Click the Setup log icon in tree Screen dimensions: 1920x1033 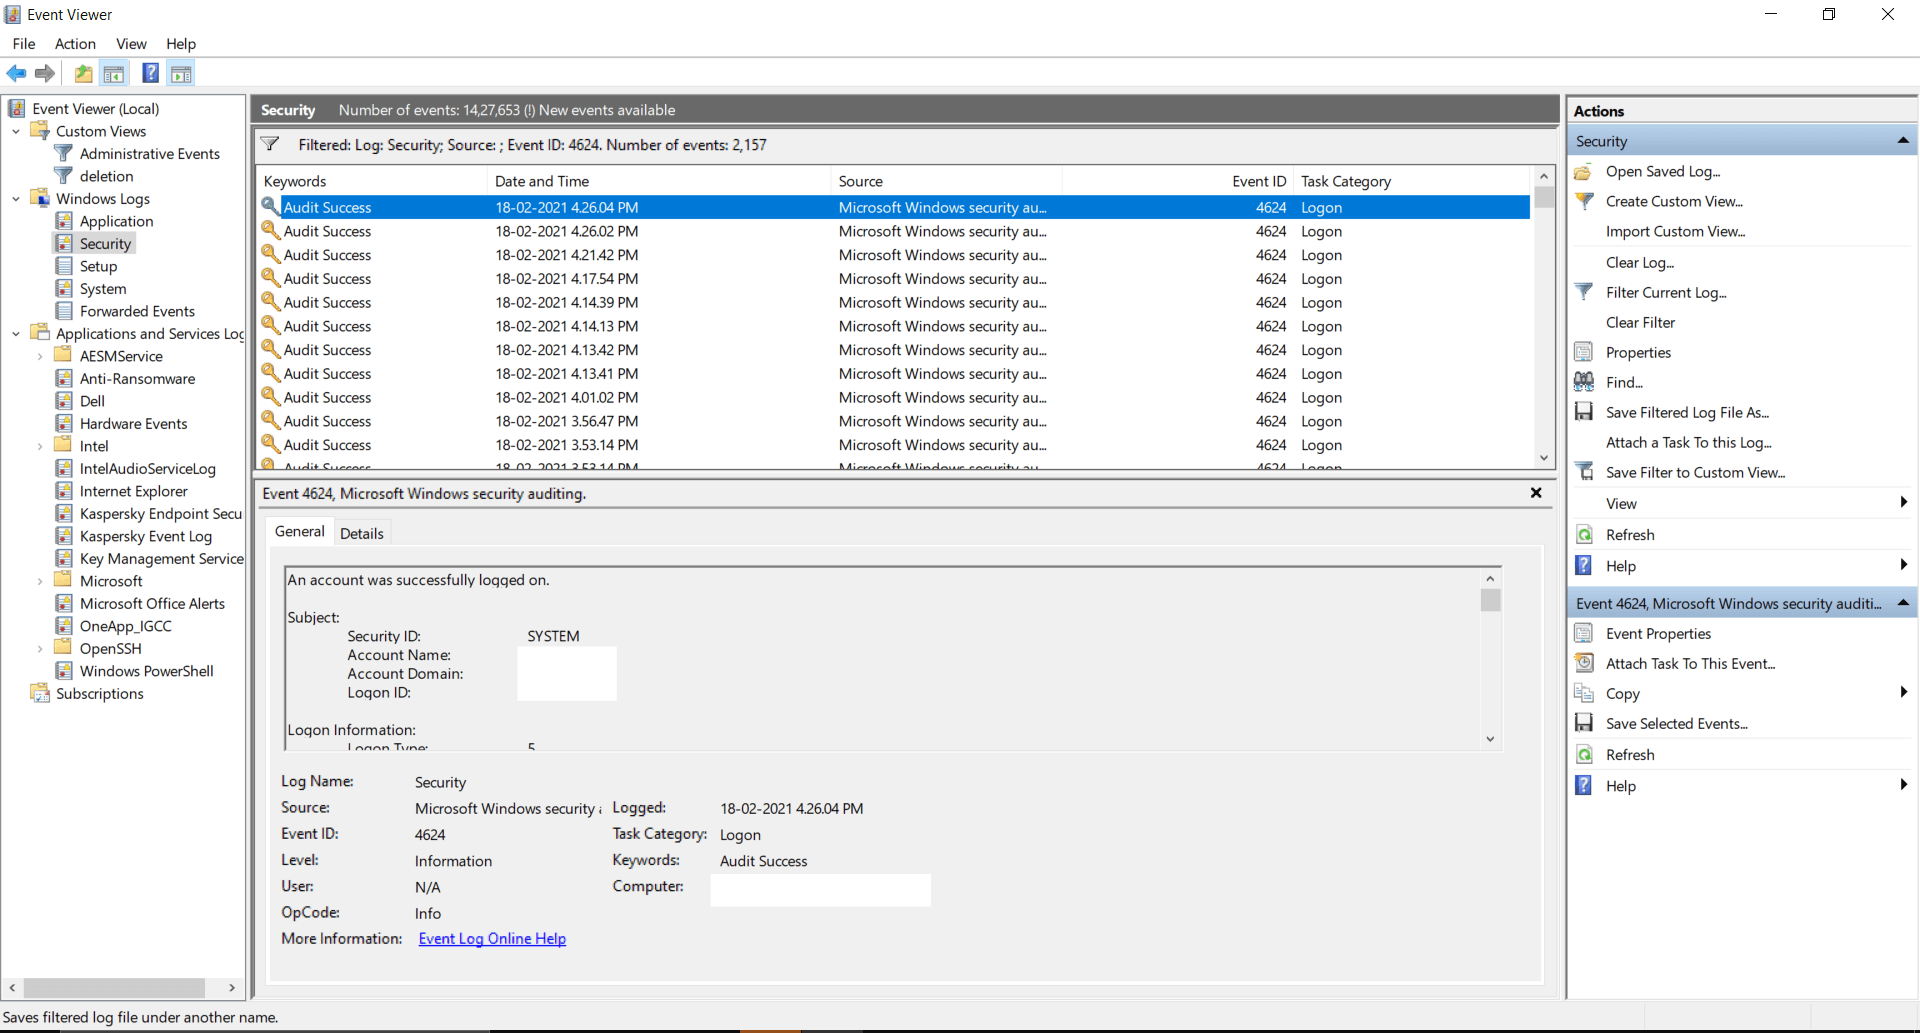click(x=64, y=266)
